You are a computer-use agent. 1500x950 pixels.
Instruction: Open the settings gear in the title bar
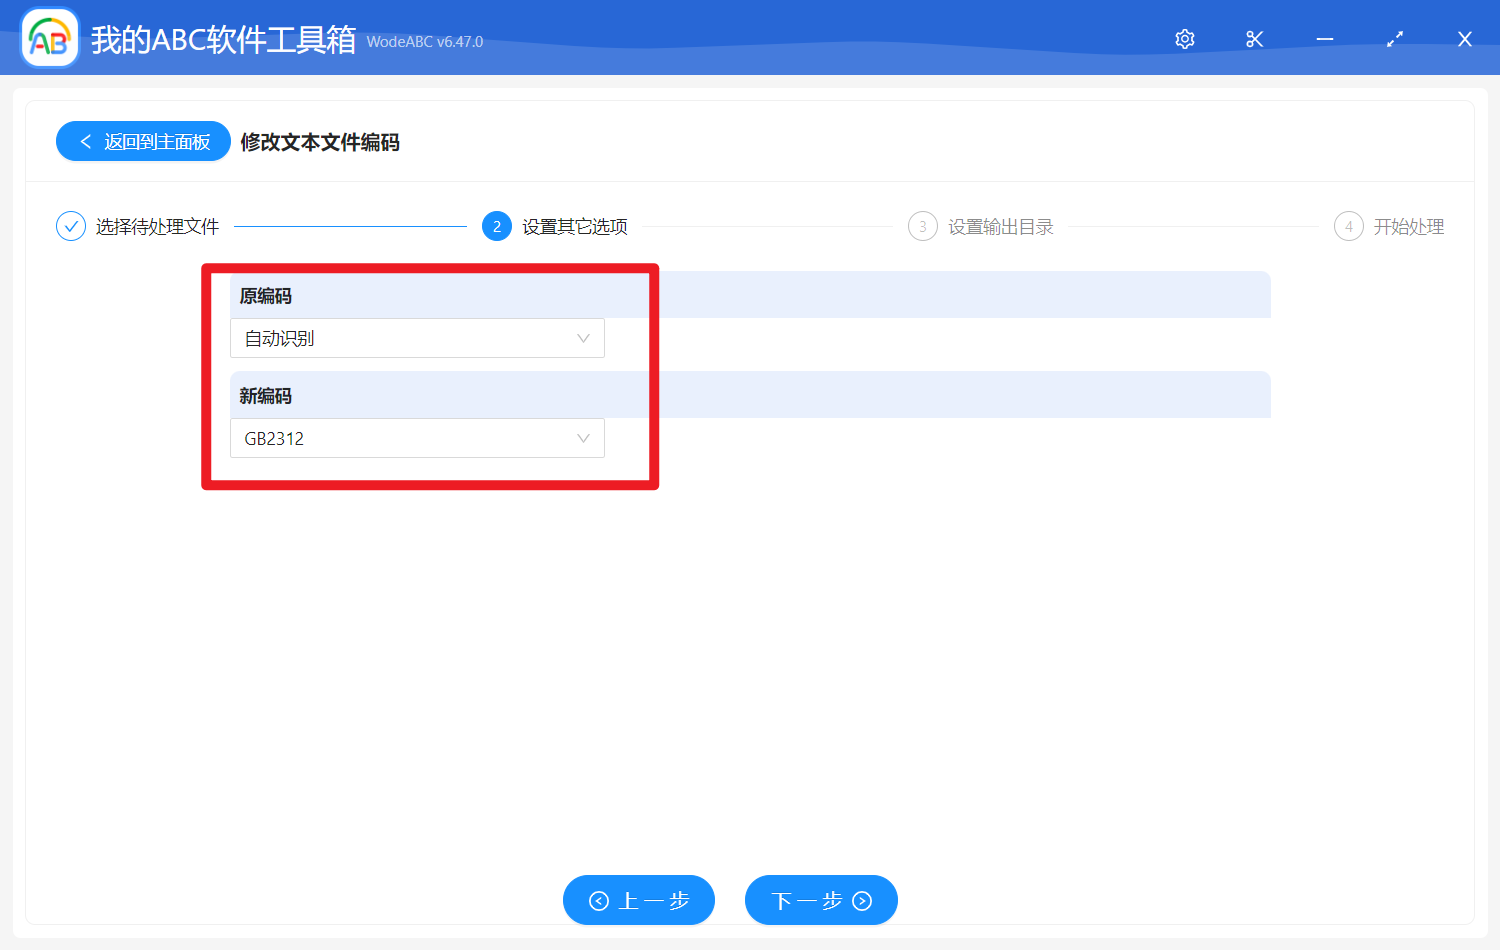pos(1184,39)
